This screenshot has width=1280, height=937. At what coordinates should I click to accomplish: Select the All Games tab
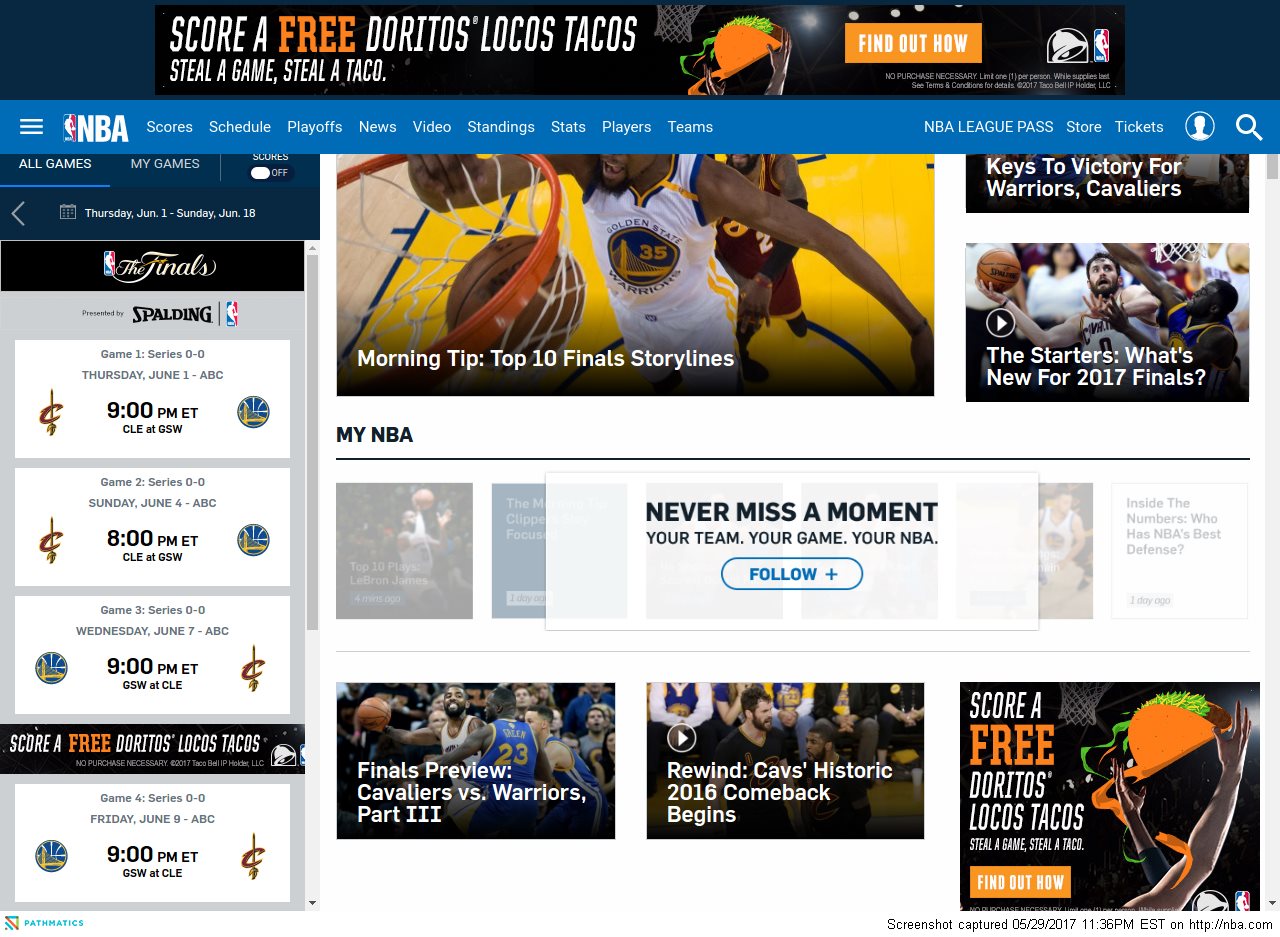click(55, 164)
